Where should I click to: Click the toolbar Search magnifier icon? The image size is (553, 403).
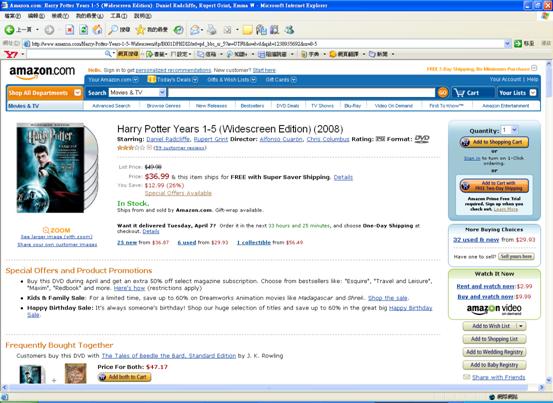[x=113, y=30]
